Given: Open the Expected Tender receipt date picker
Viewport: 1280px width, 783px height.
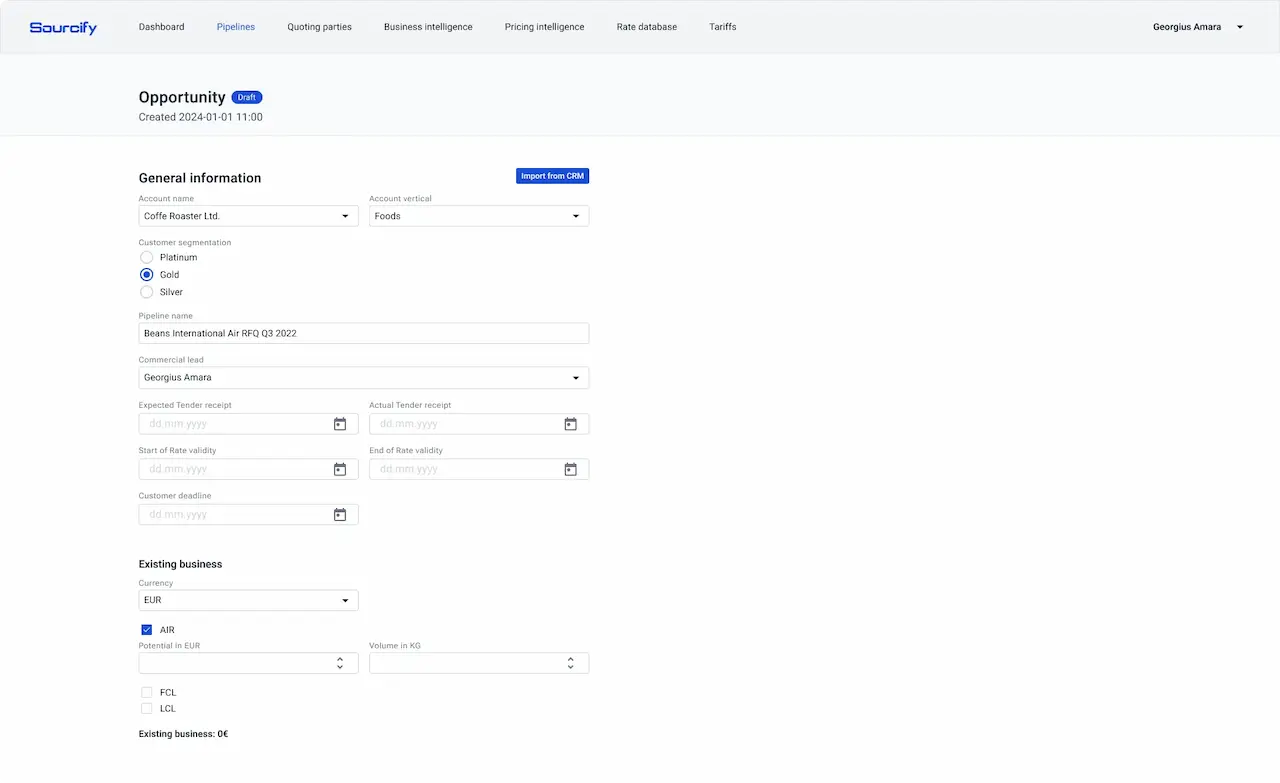Looking at the screenshot, I should 340,423.
